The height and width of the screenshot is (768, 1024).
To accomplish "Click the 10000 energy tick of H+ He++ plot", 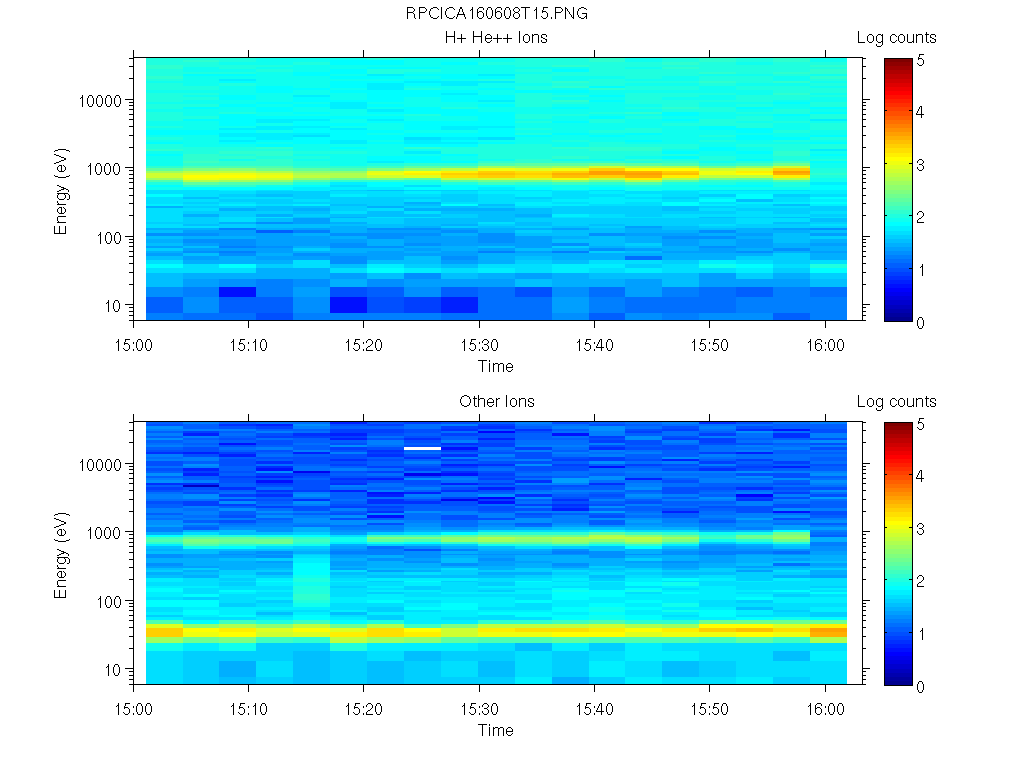I will [100, 101].
